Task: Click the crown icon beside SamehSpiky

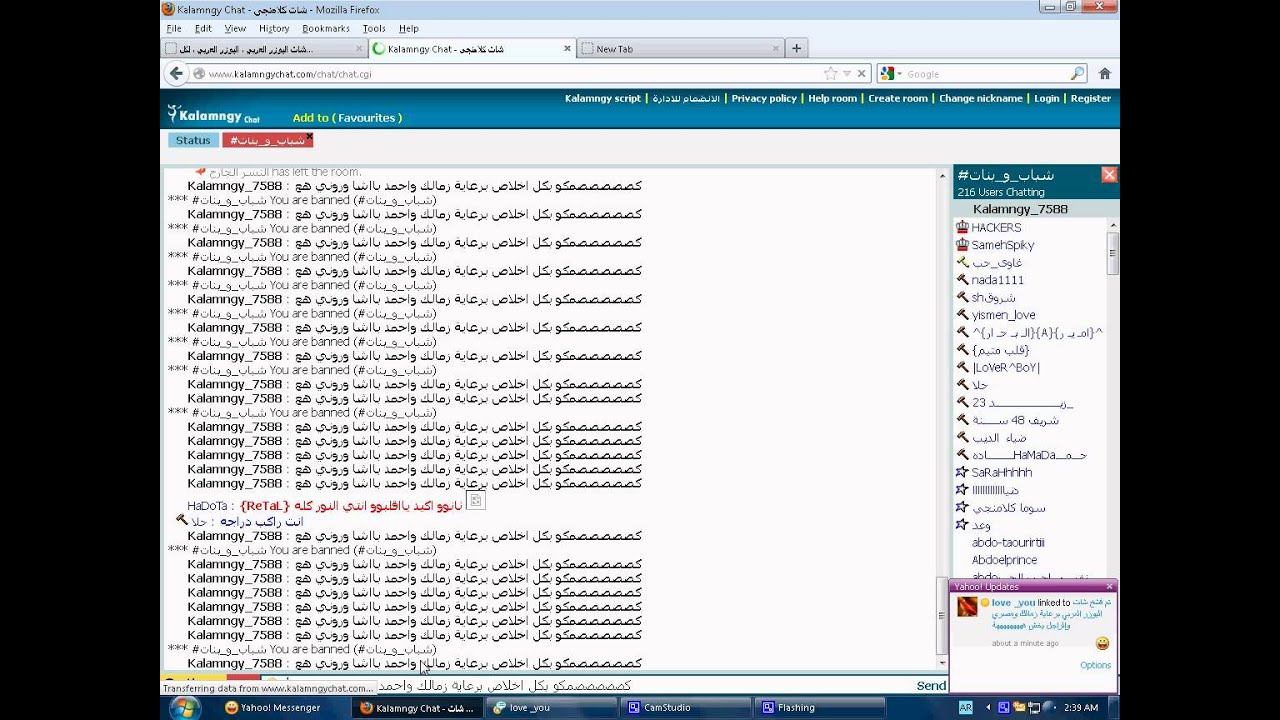Action: 962,244
